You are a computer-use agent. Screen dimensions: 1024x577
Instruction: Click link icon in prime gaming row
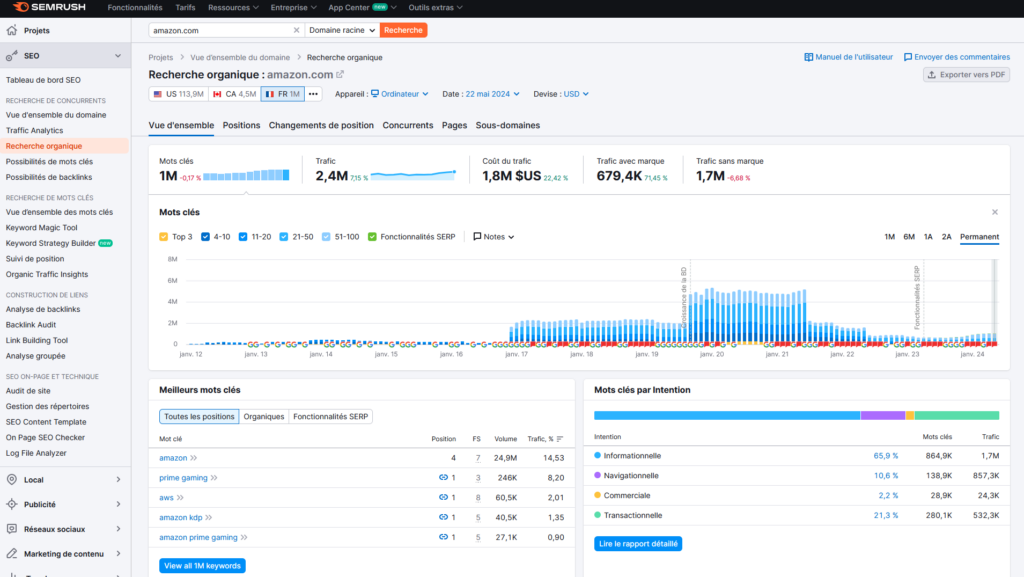tap(443, 478)
